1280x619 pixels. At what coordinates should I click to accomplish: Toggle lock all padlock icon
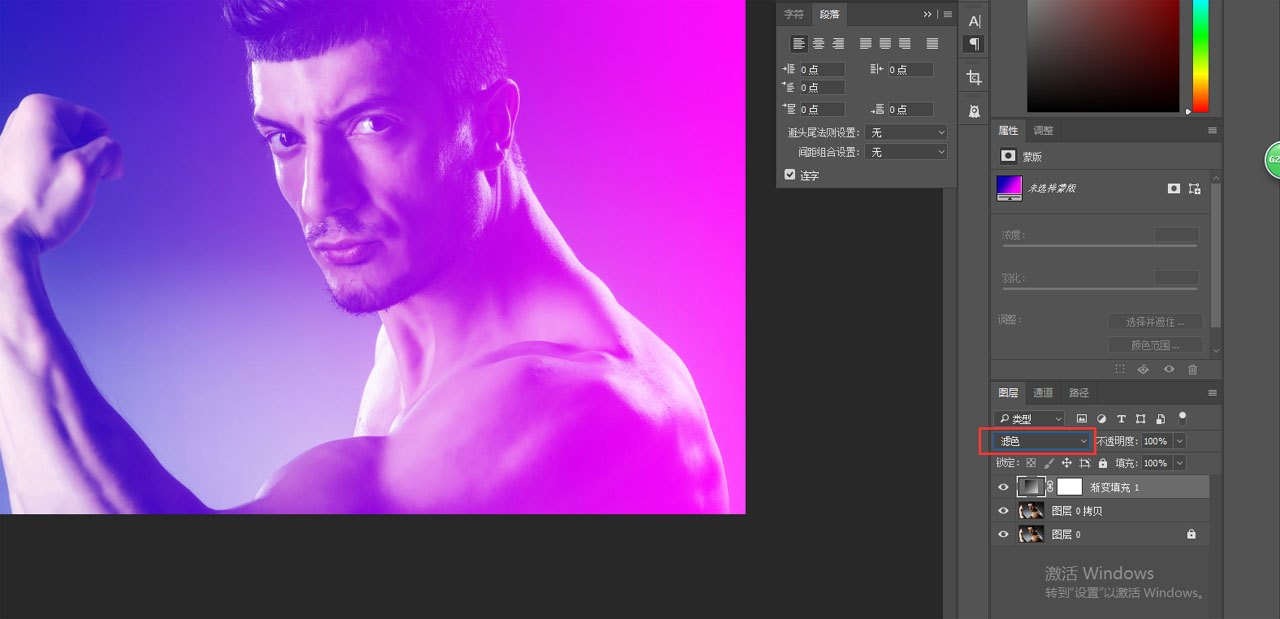[x=1103, y=463]
